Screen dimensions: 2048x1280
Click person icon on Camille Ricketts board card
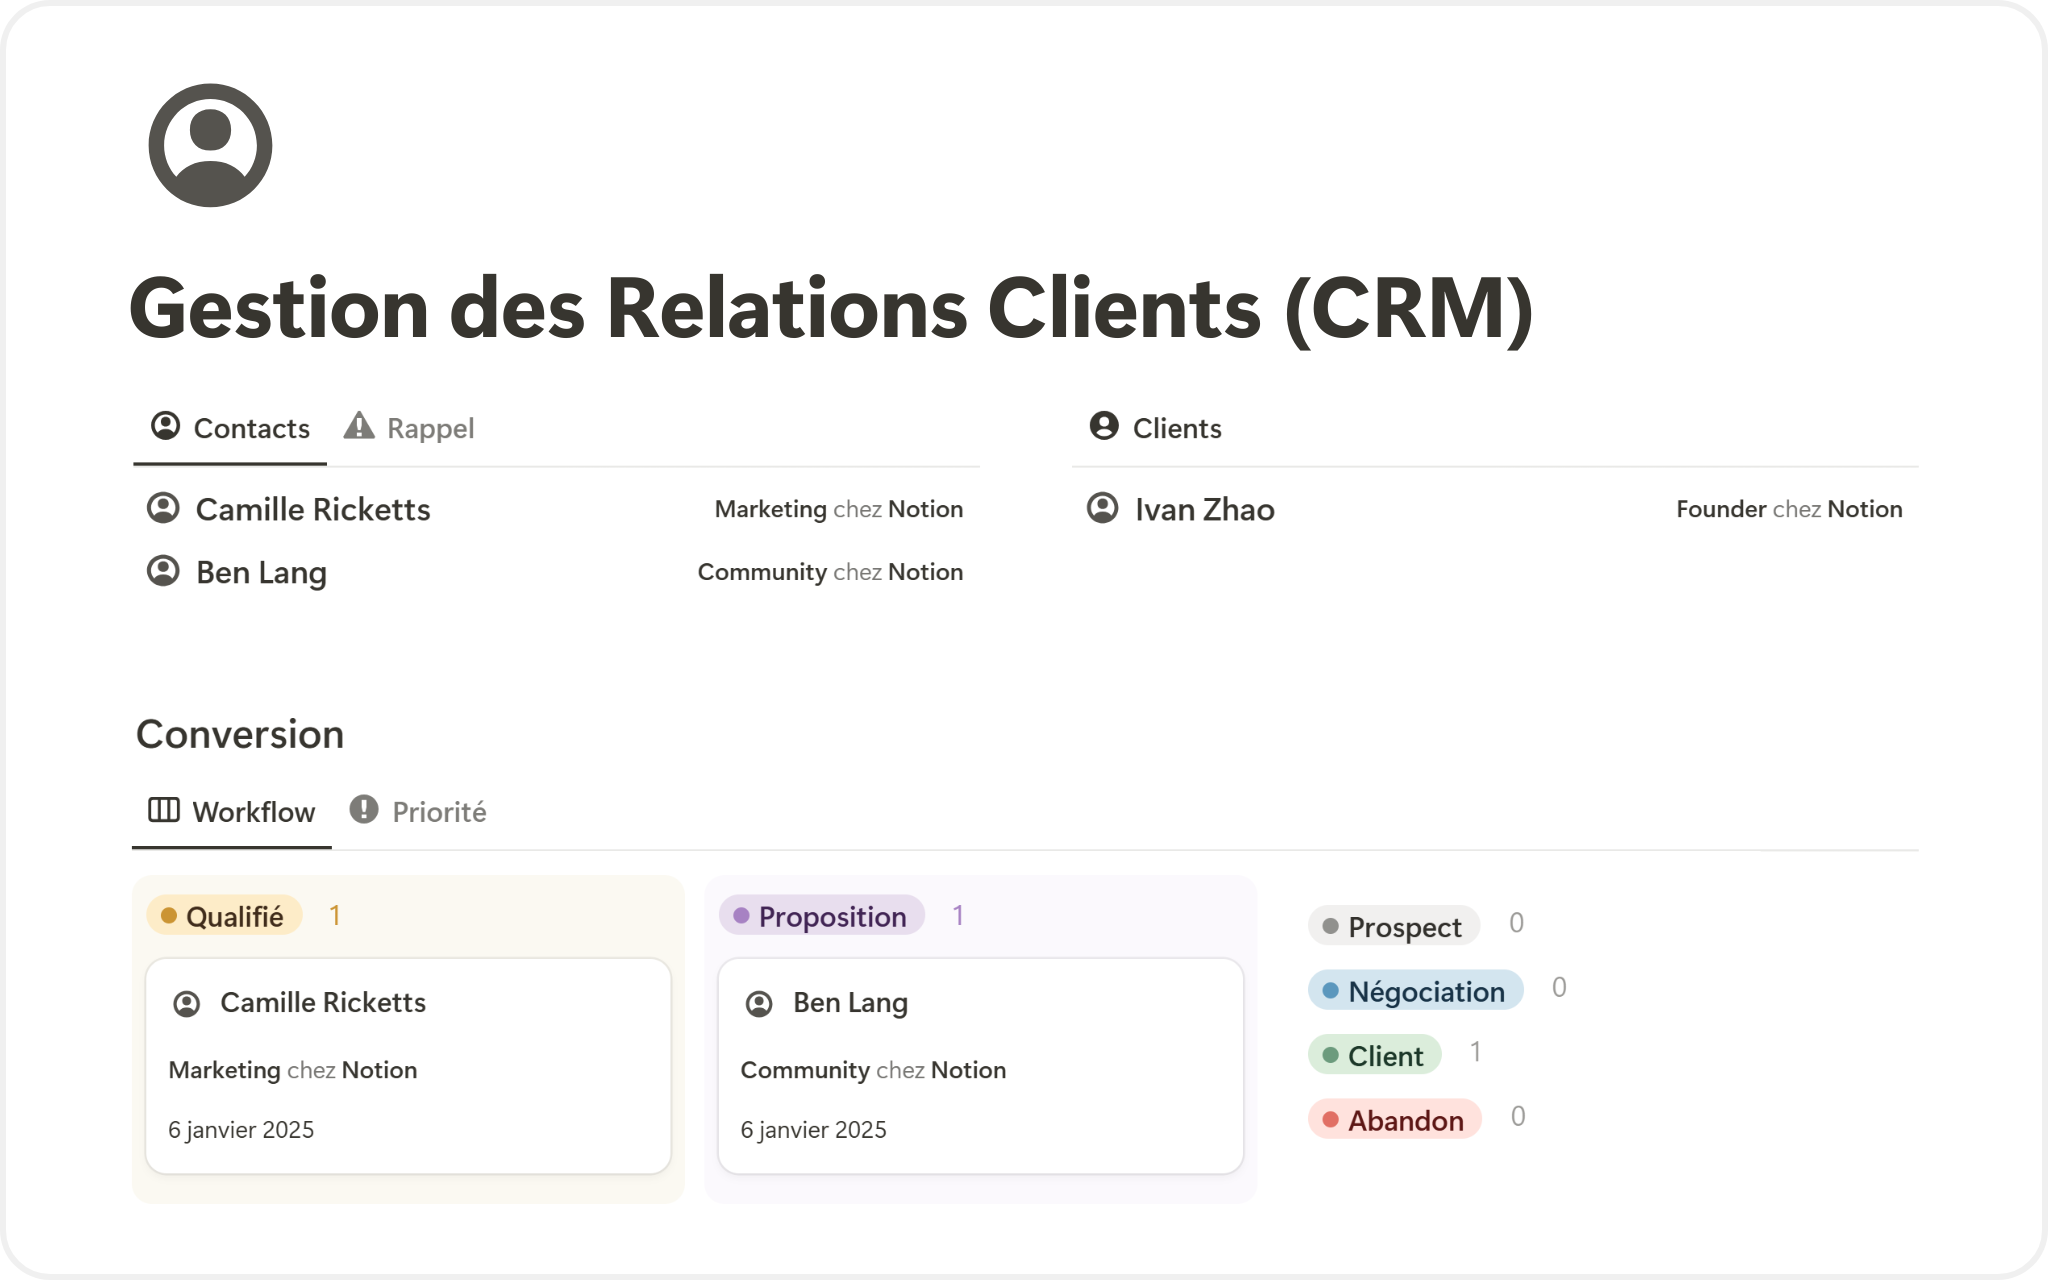(x=187, y=1003)
